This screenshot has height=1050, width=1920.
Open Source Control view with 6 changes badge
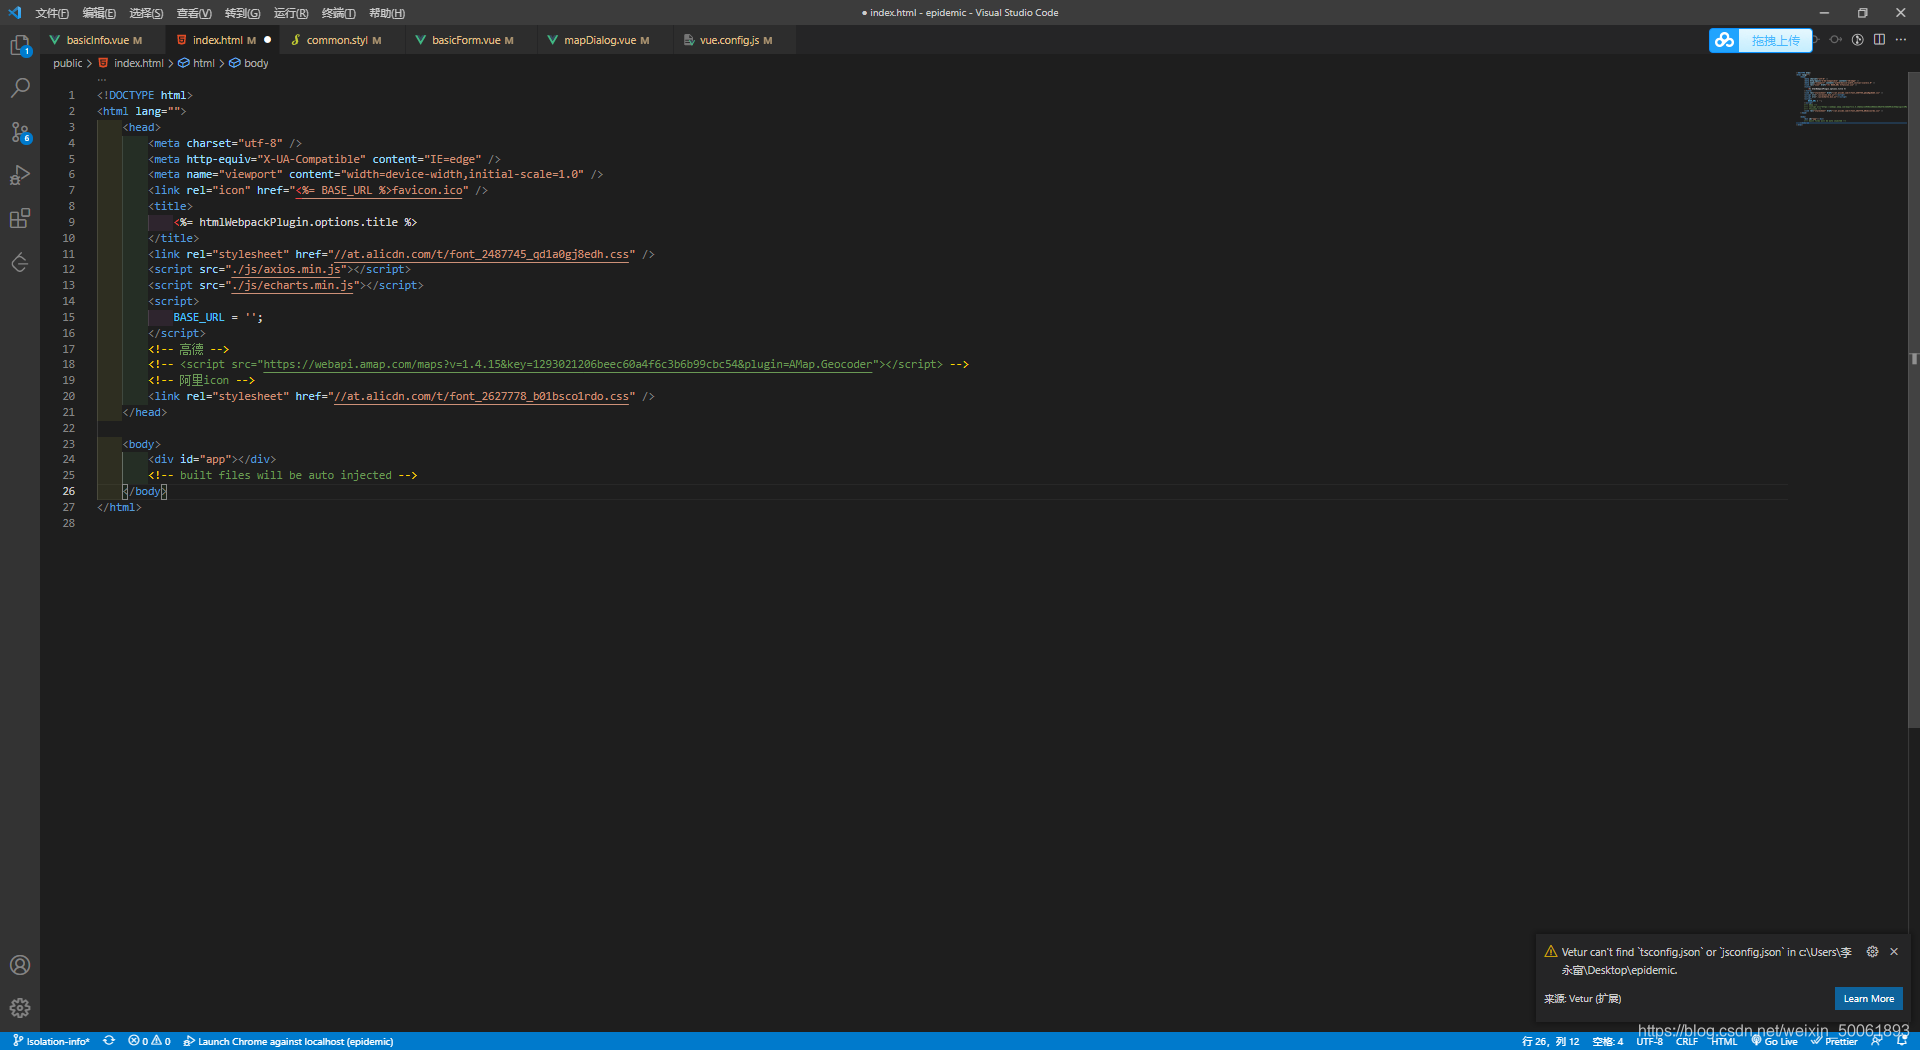(x=20, y=132)
